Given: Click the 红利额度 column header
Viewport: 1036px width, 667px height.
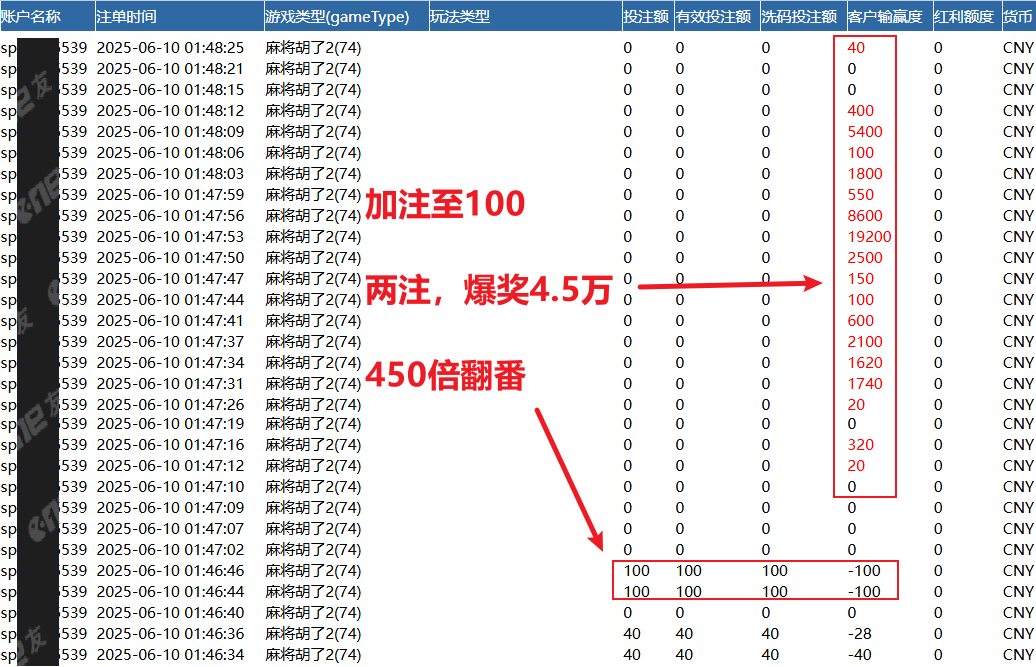Looking at the screenshot, I should tap(964, 17).
